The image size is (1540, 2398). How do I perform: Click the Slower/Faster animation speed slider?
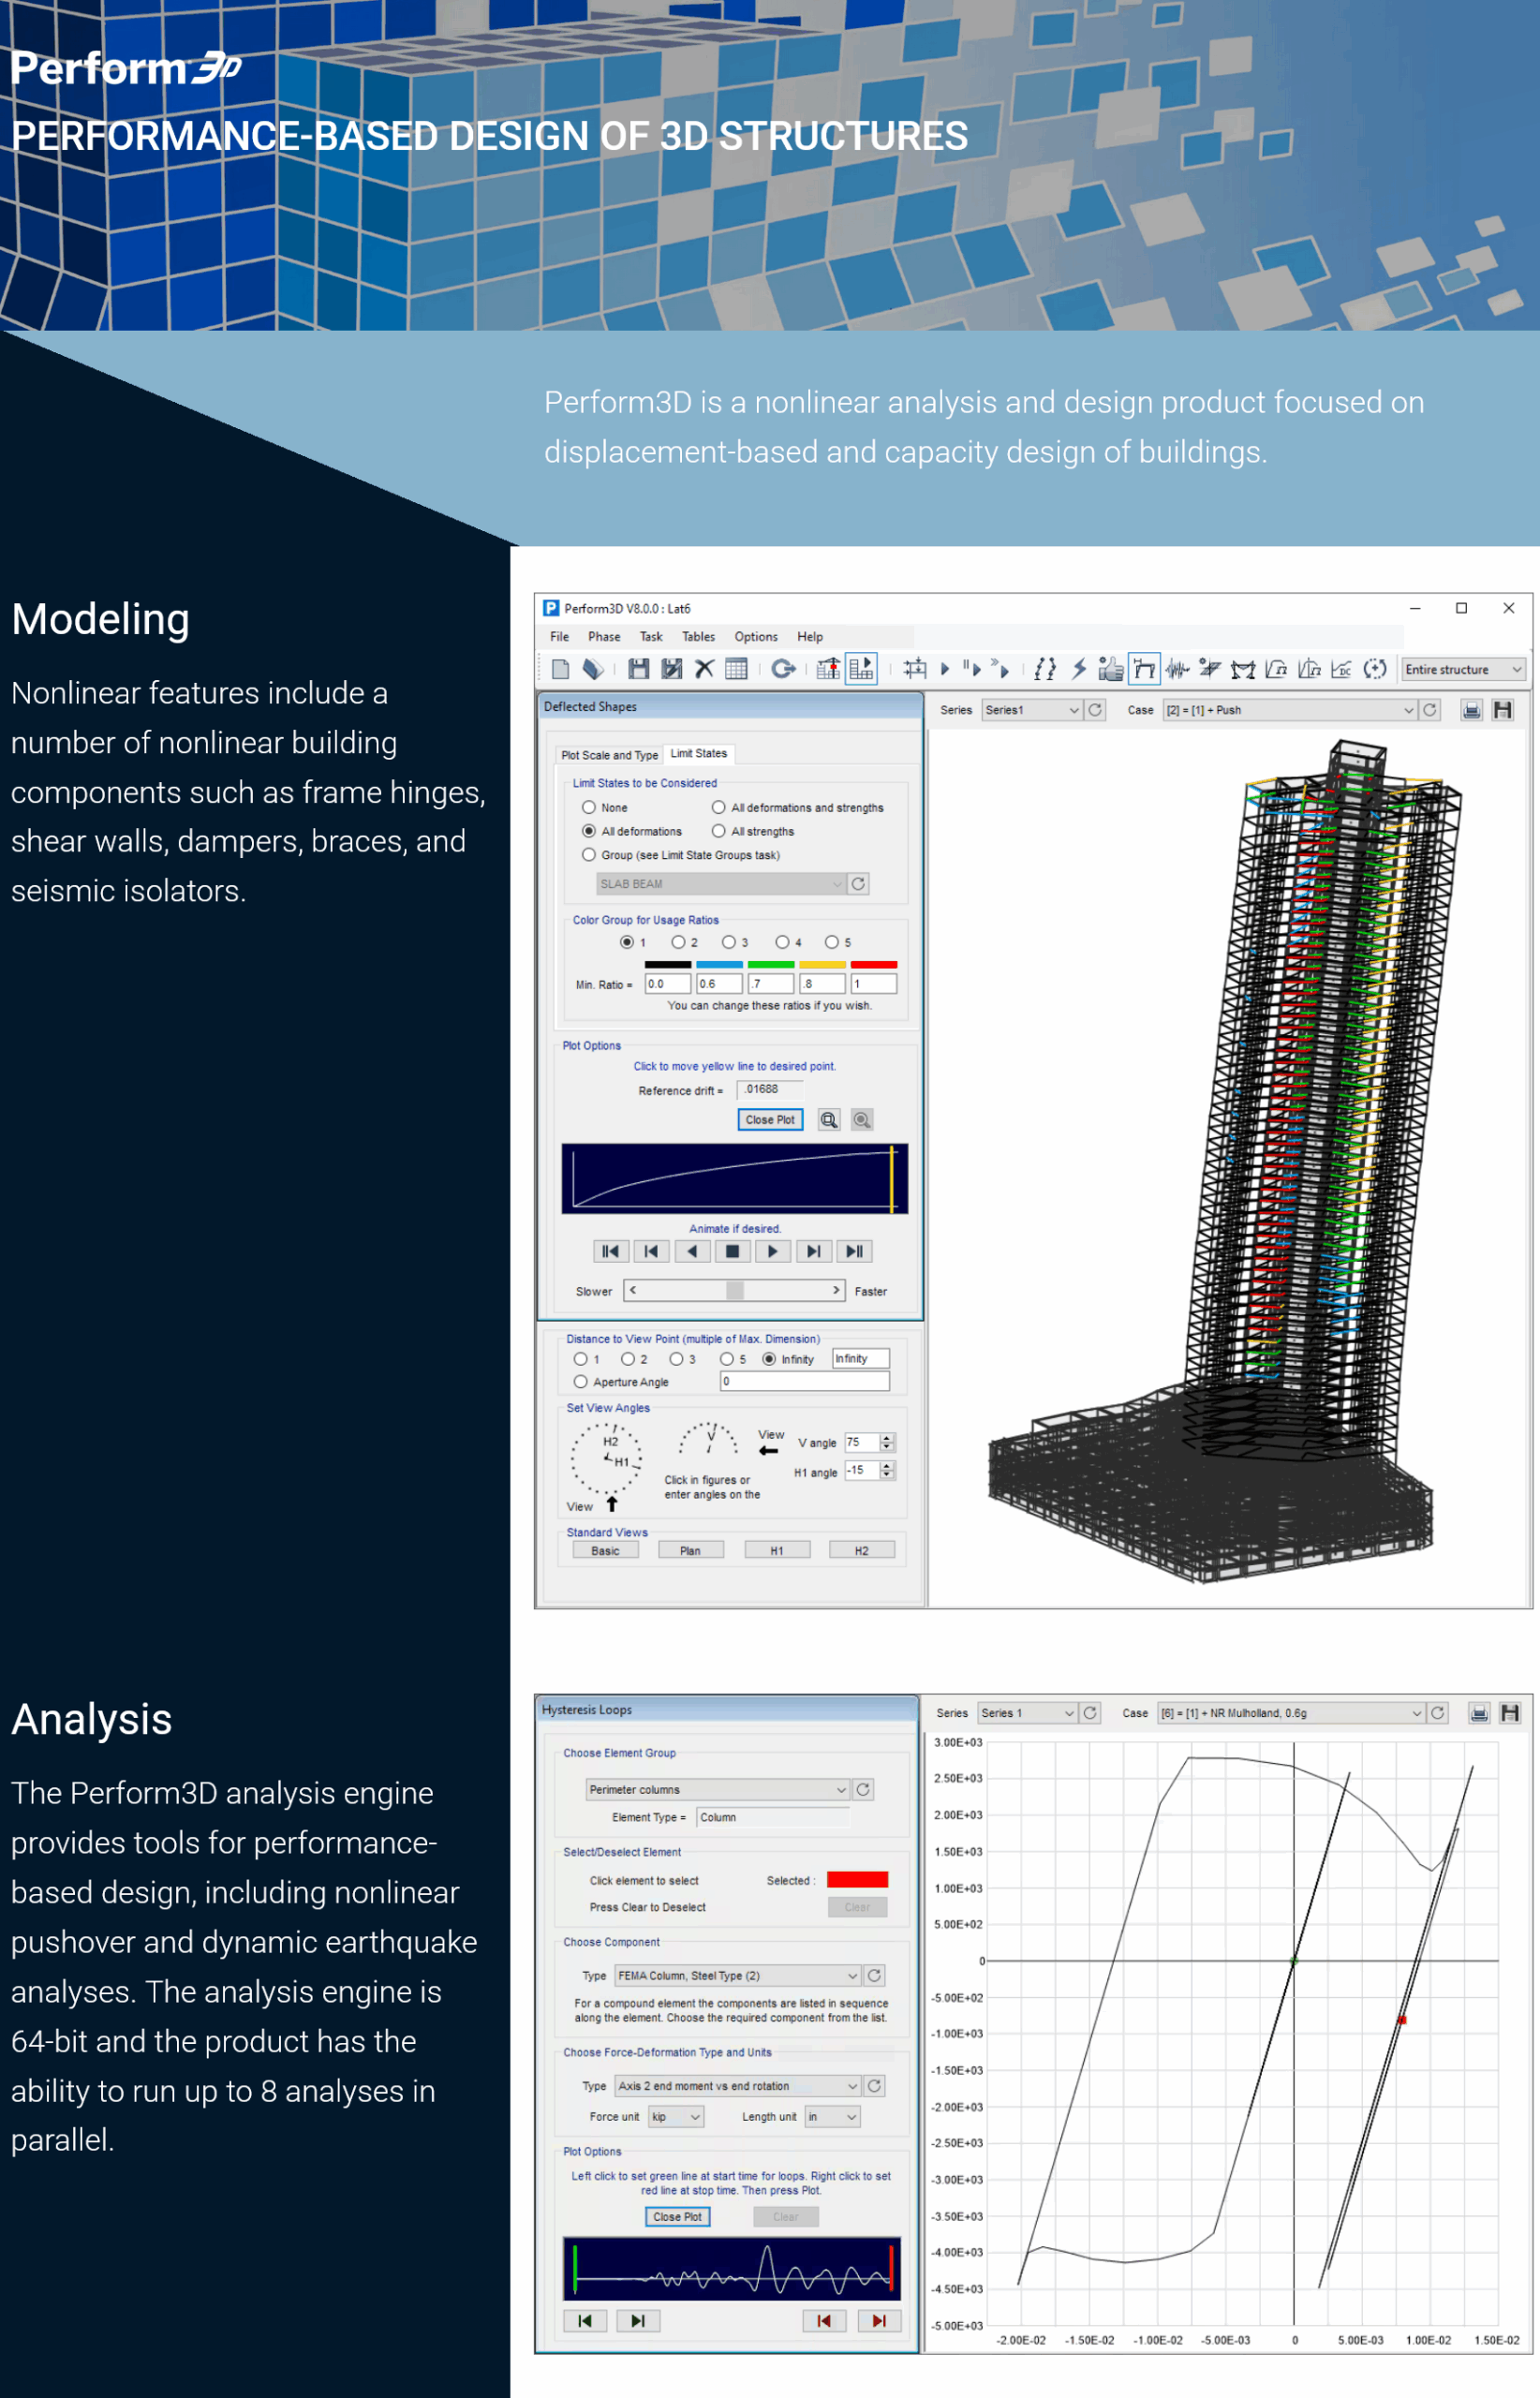tap(734, 1290)
